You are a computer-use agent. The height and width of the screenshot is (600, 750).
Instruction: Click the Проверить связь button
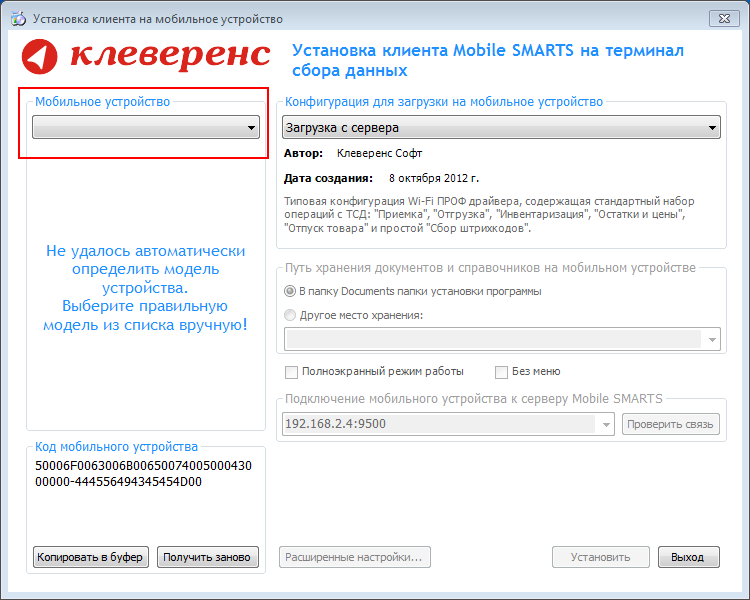pos(671,424)
